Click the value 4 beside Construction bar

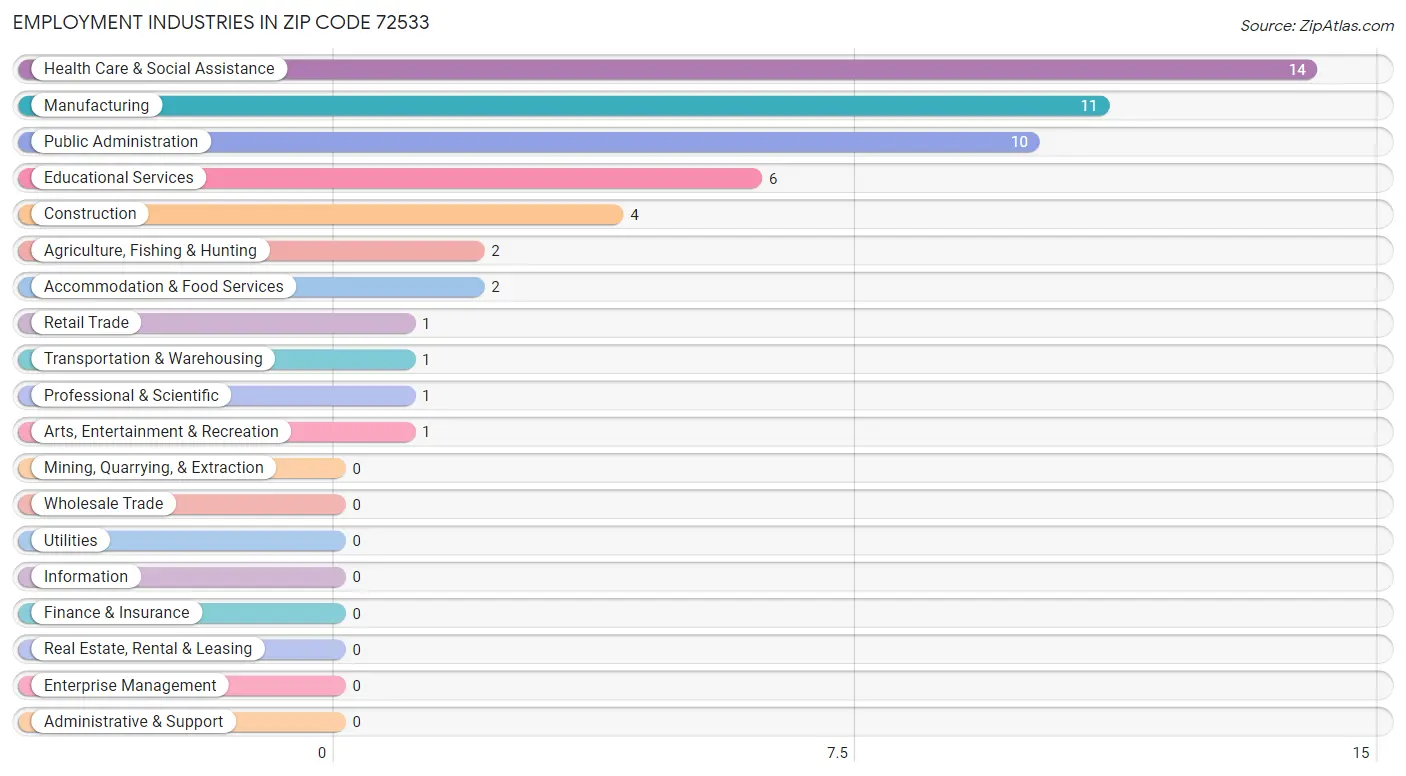(634, 215)
